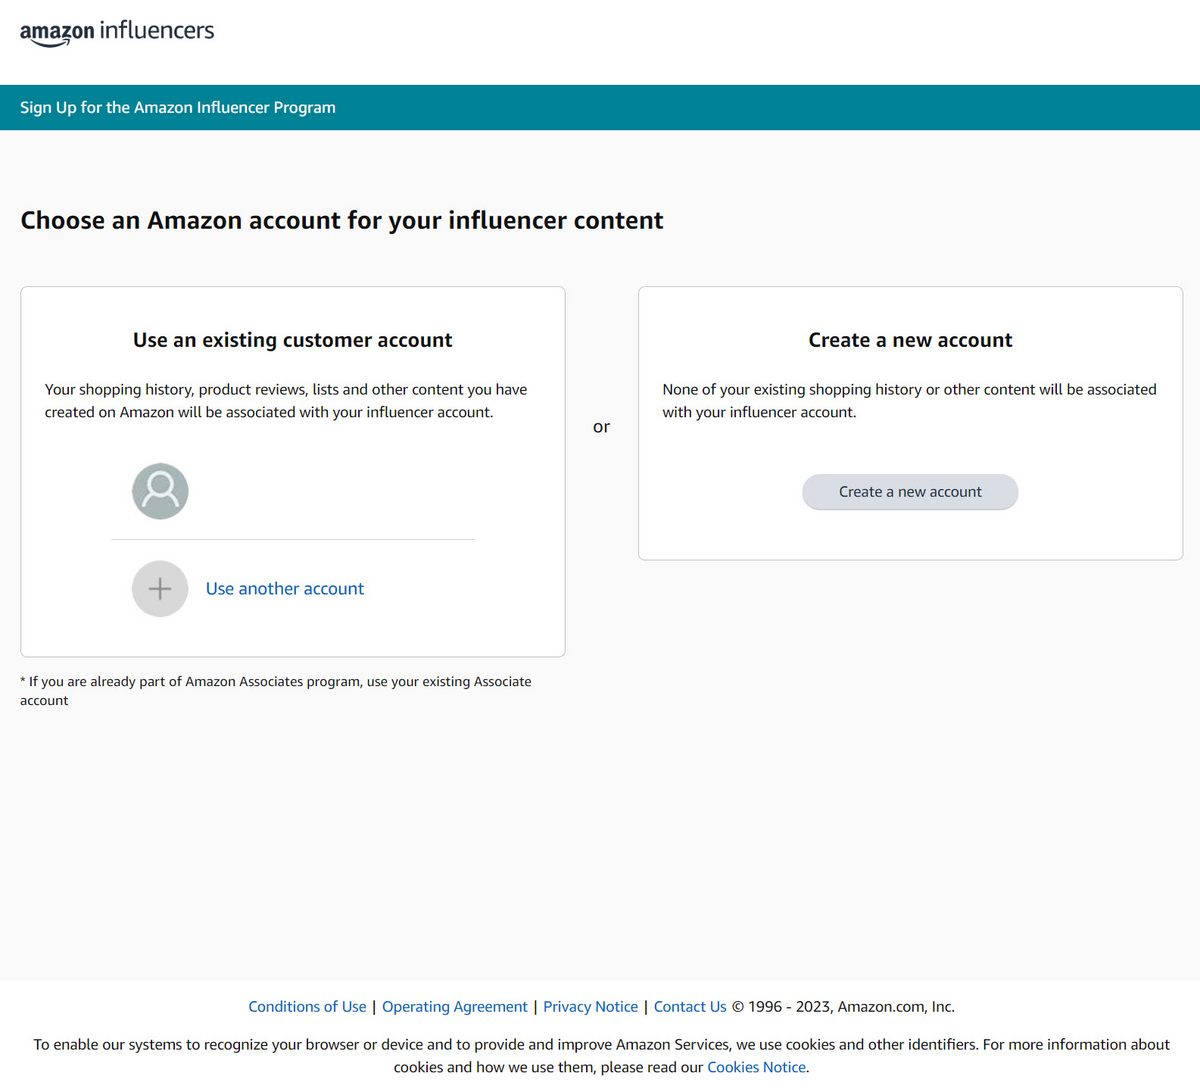Click the teal "Sign Up" program banner

pos(178,108)
